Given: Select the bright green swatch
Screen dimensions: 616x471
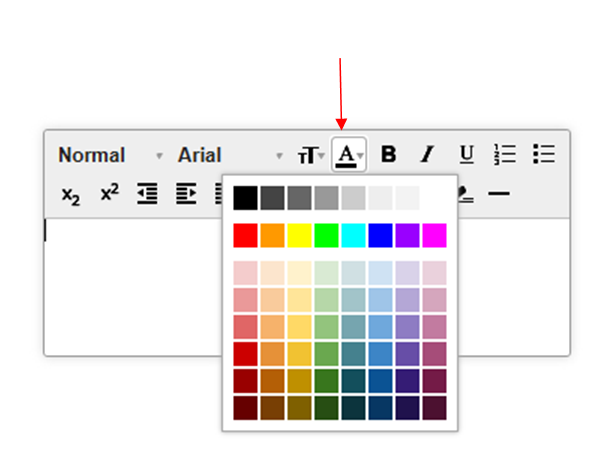Looking at the screenshot, I should pos(326,235).
